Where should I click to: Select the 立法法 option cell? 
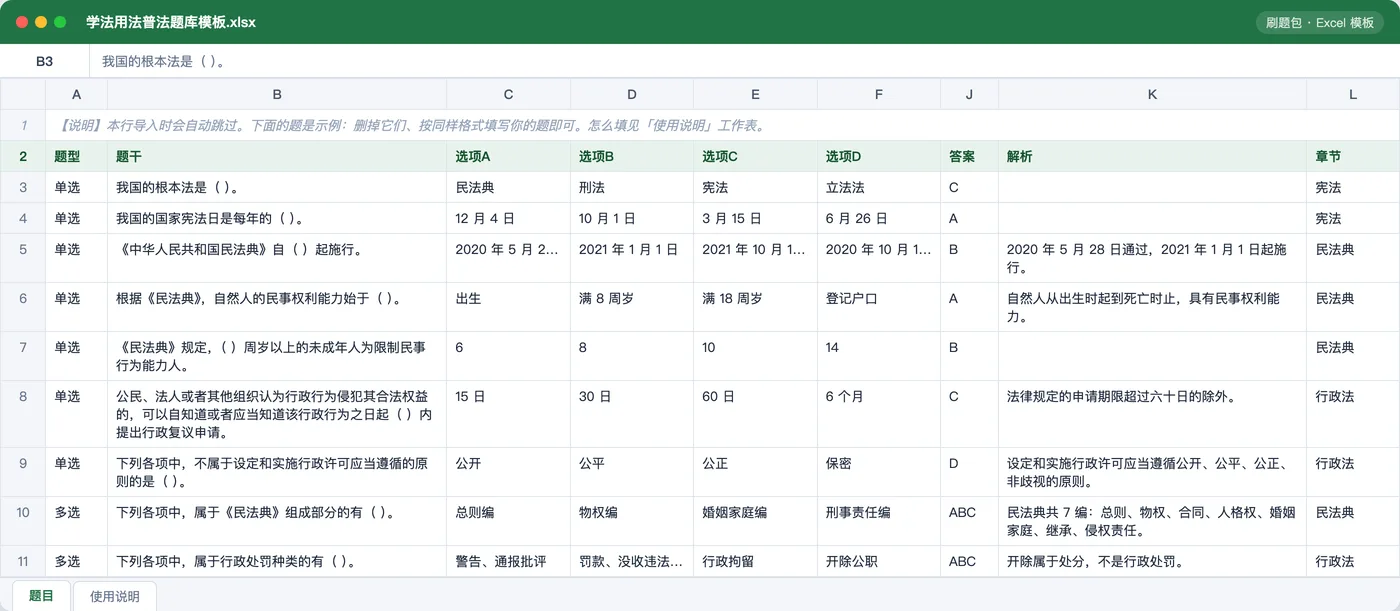(x=879, y=188)
